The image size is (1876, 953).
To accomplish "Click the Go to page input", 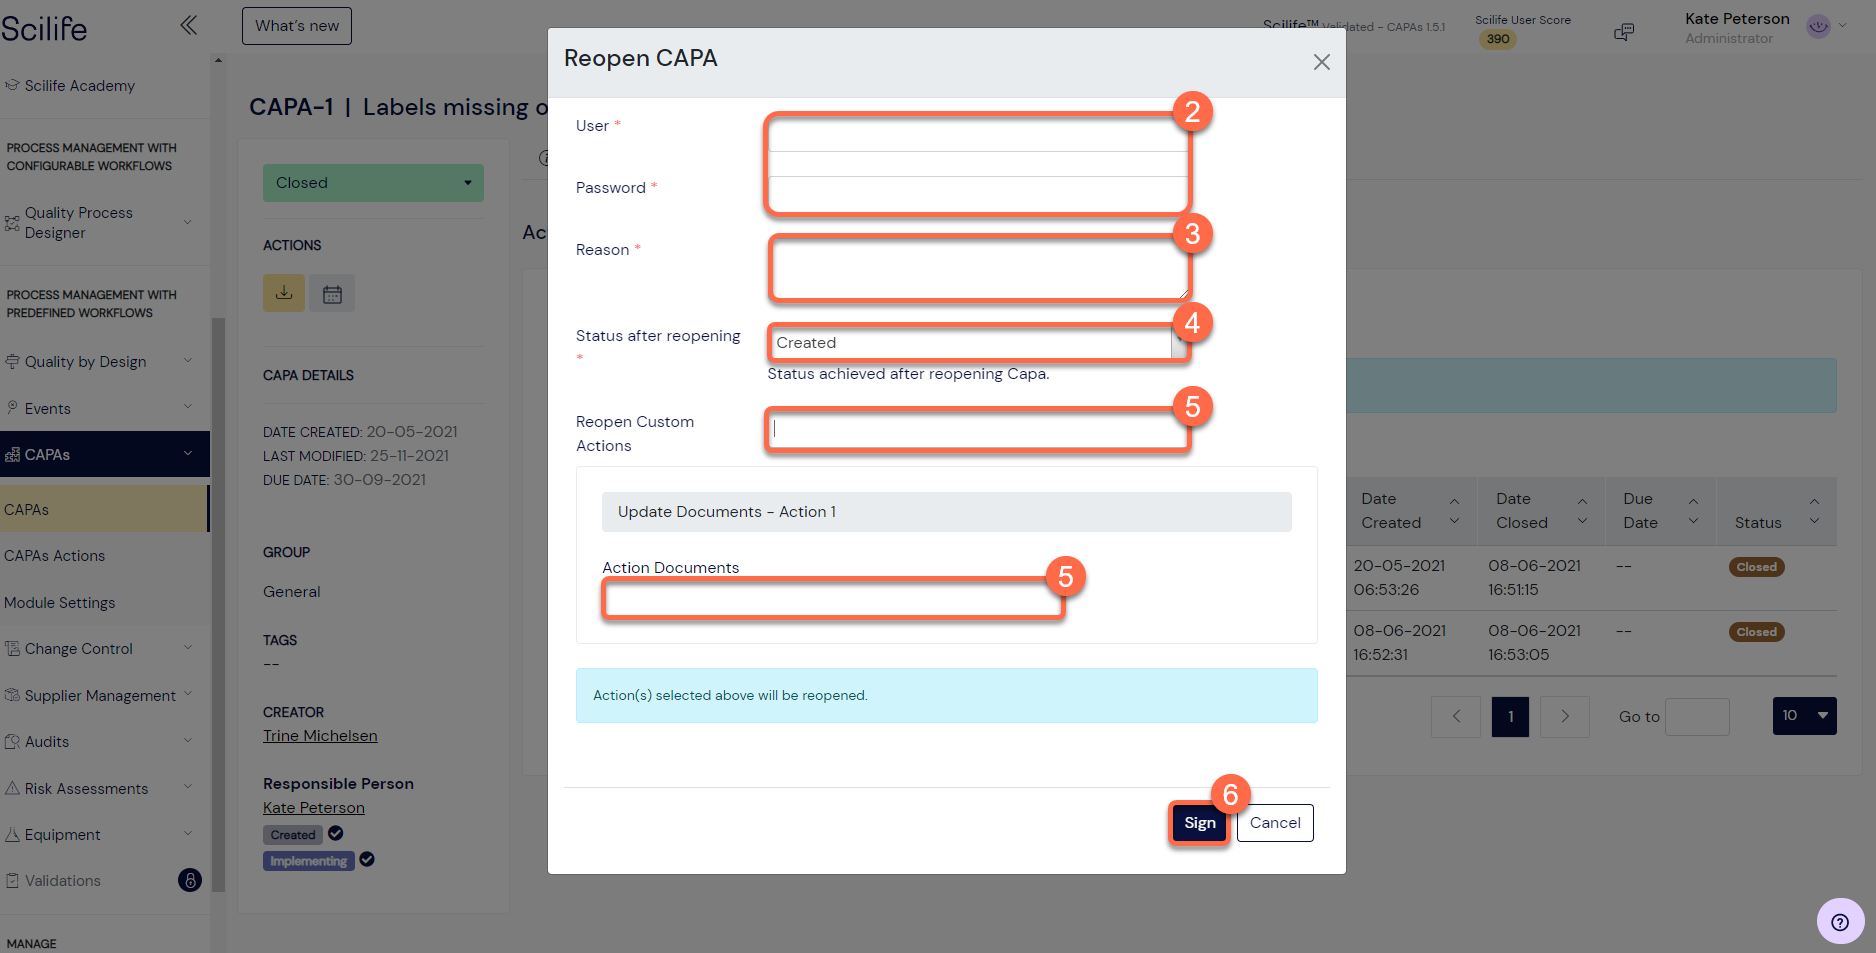I will (x=1697, y=716).
